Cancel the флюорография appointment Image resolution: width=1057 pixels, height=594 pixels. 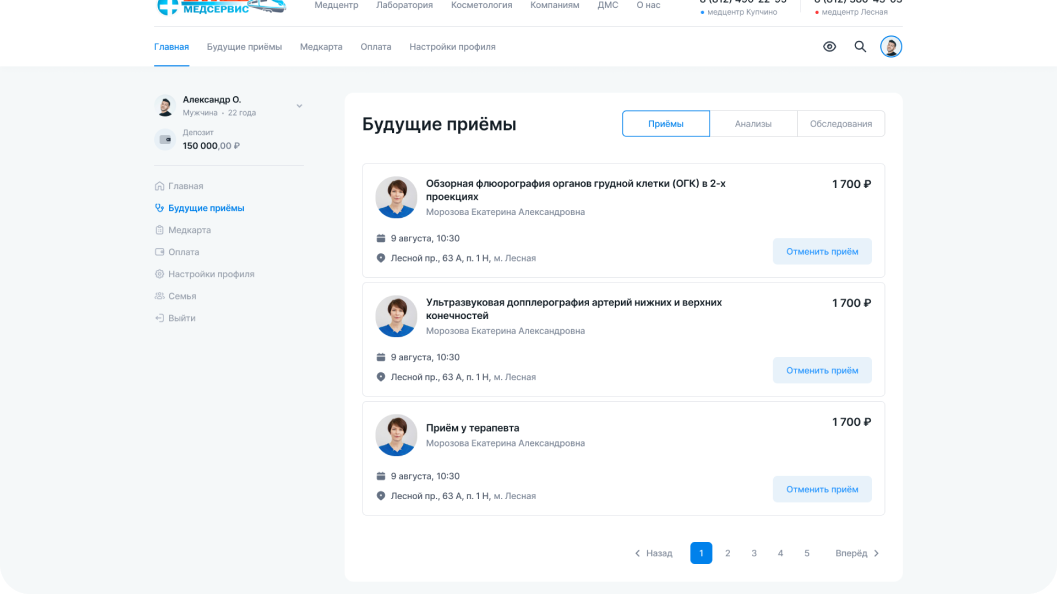(x=822, y=251)
